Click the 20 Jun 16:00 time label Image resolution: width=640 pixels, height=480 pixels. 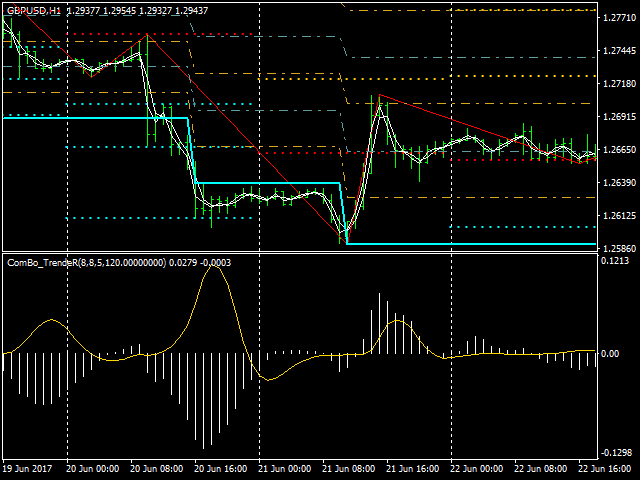point(221,469)
